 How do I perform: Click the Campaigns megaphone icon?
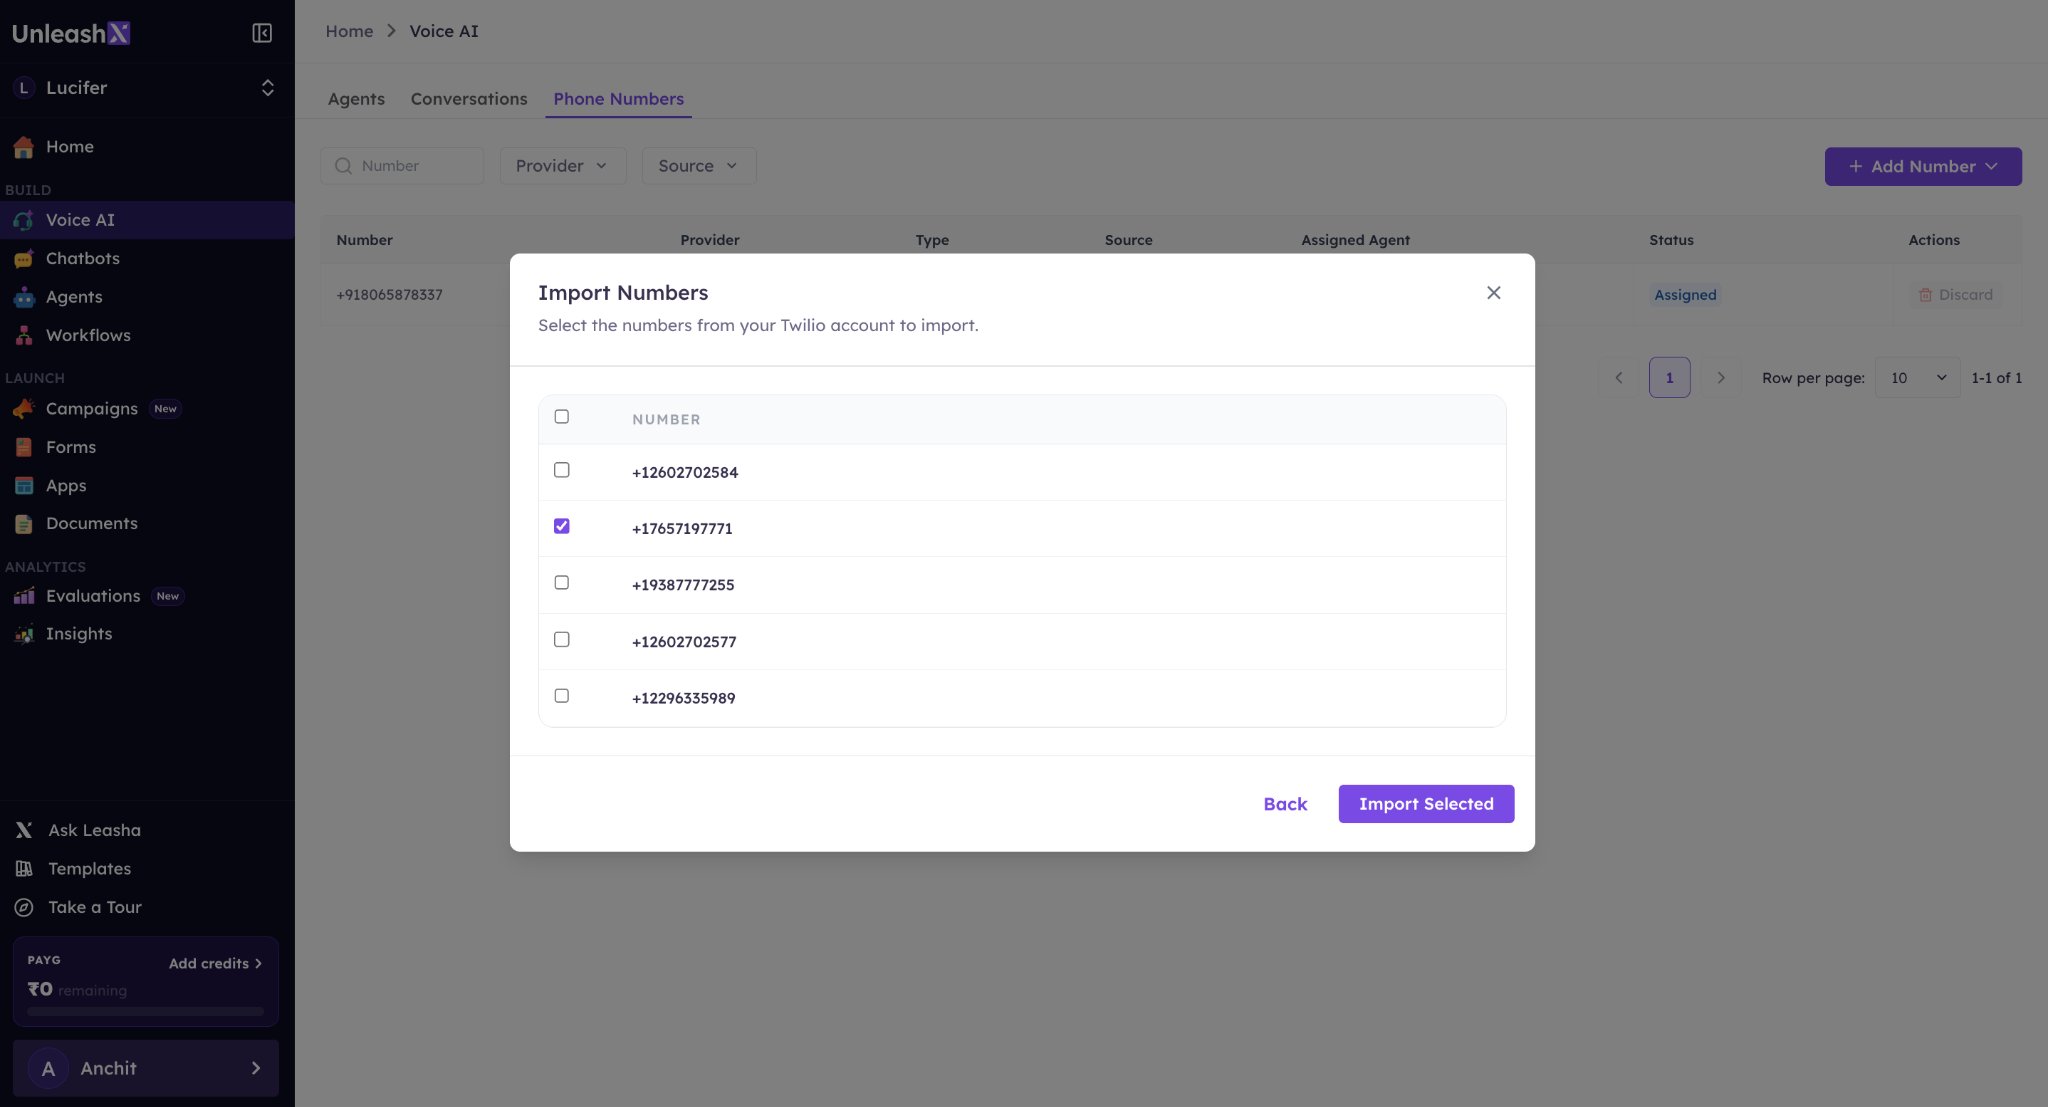[x=24, y=409]
